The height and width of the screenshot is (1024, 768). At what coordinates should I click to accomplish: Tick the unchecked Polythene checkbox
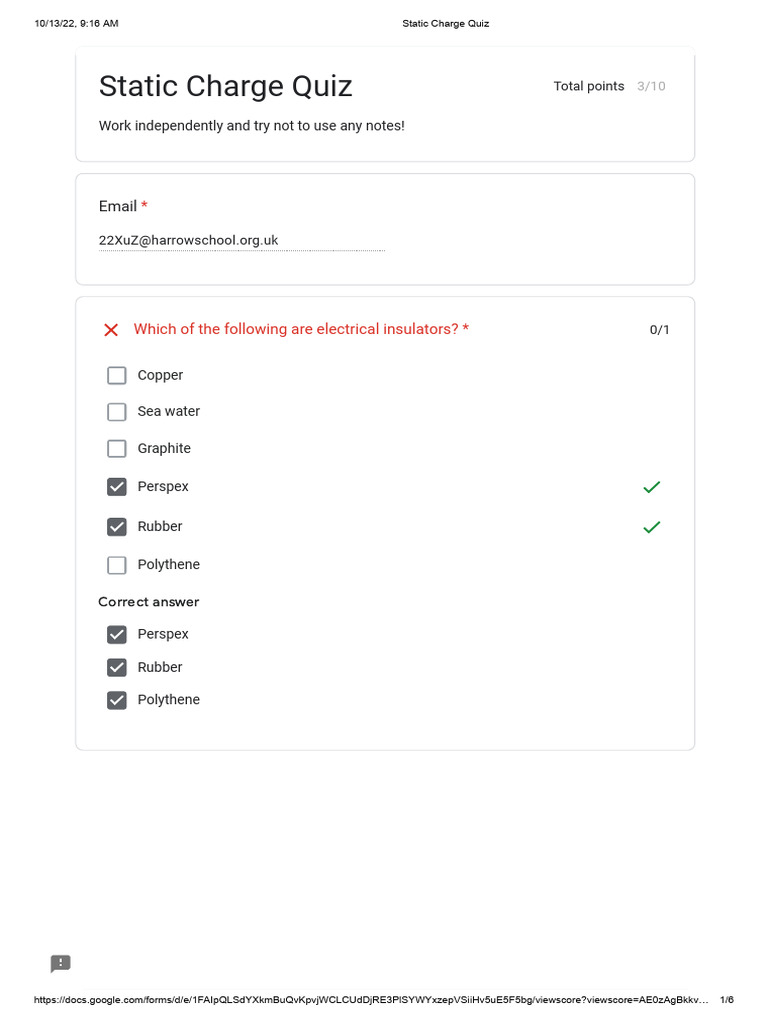(117, 565)
